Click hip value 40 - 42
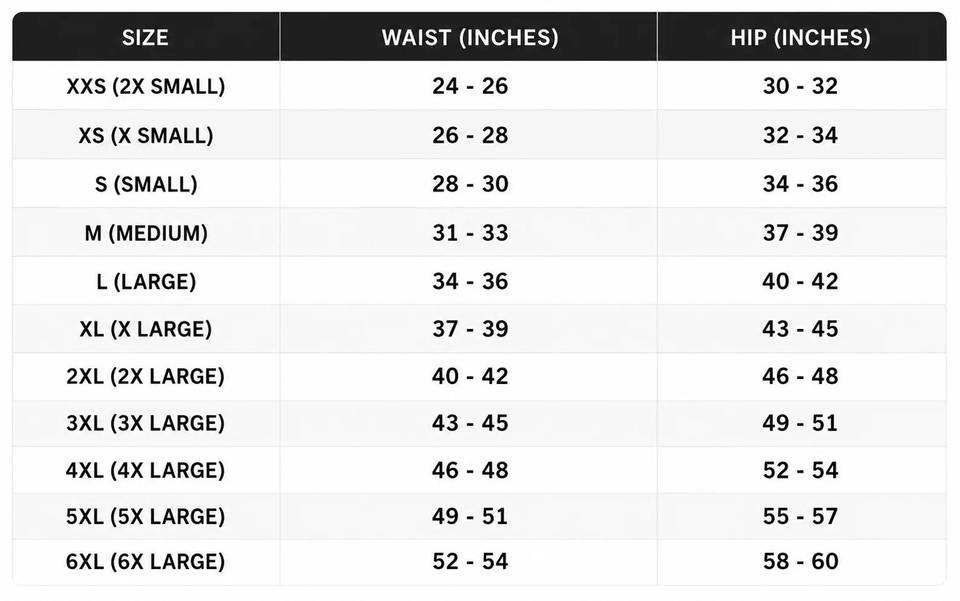 (800, 281)
